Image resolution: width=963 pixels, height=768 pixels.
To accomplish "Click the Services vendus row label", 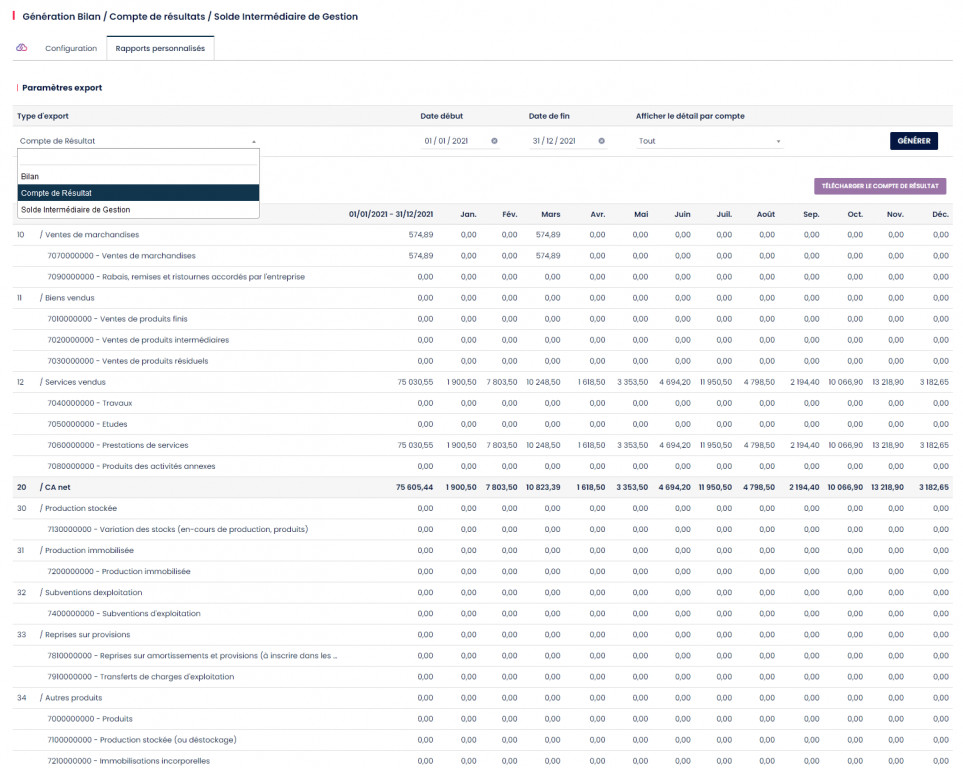I will [x=75, y=382].
